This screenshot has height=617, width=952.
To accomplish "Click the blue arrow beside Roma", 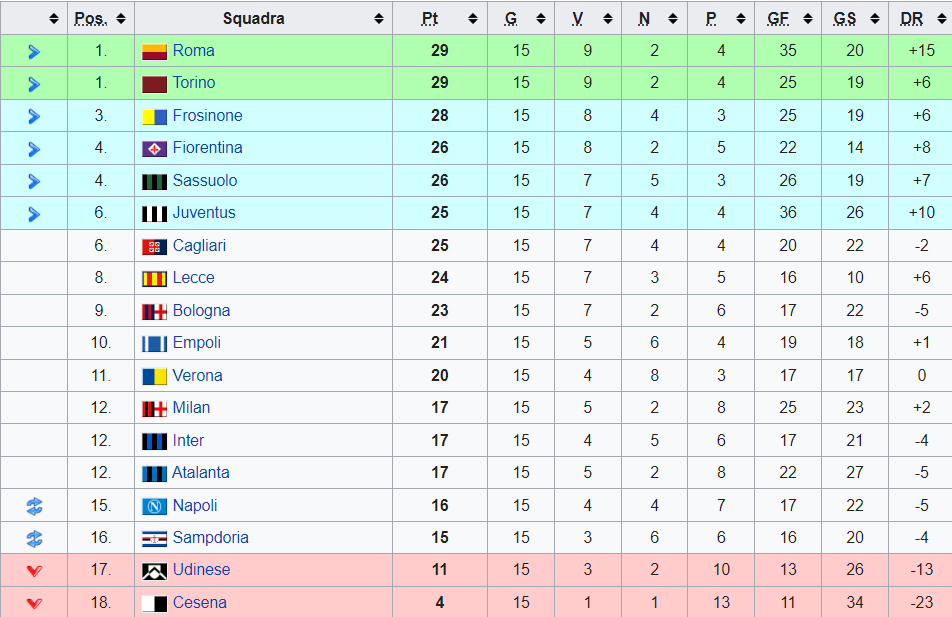I will (34, 52).
